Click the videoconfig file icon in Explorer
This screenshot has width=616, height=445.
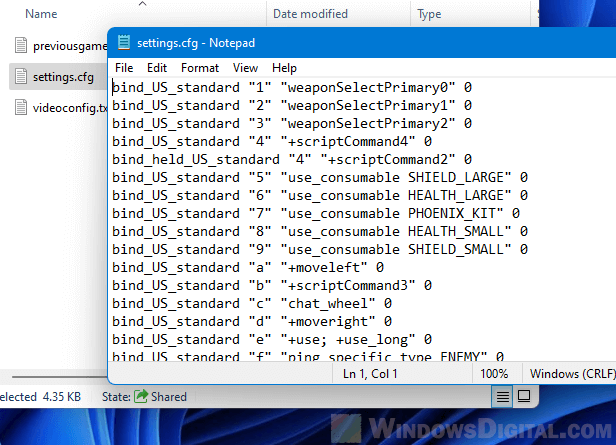(21, 107)
